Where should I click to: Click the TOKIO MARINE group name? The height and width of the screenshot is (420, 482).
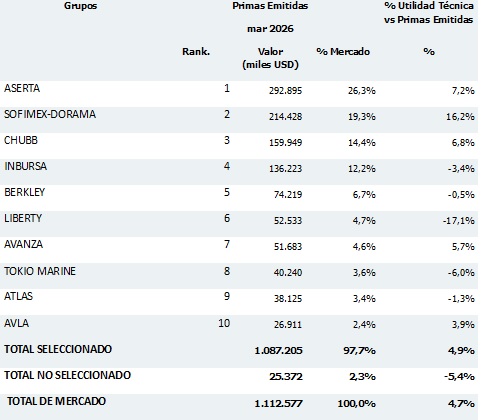pyautogui.click(x=40, y=271)
